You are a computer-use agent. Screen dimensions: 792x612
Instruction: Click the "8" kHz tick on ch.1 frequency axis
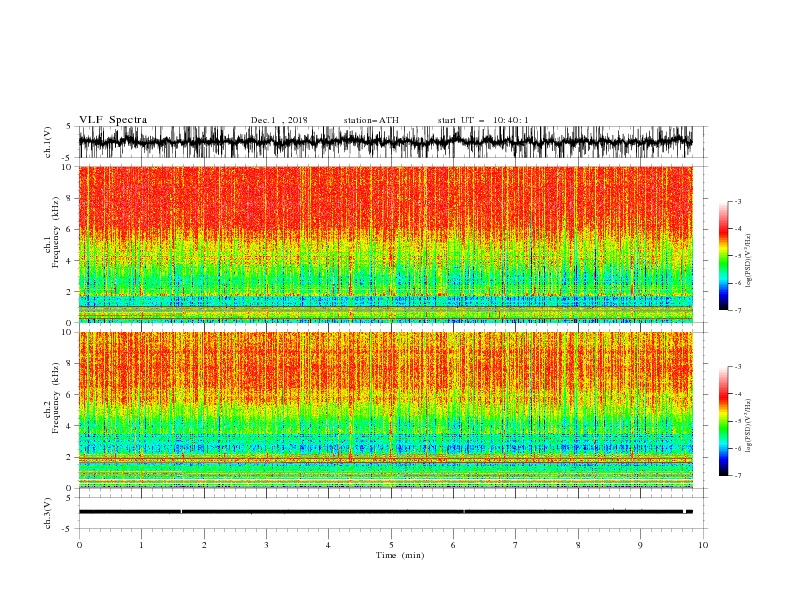pos(70,198)
